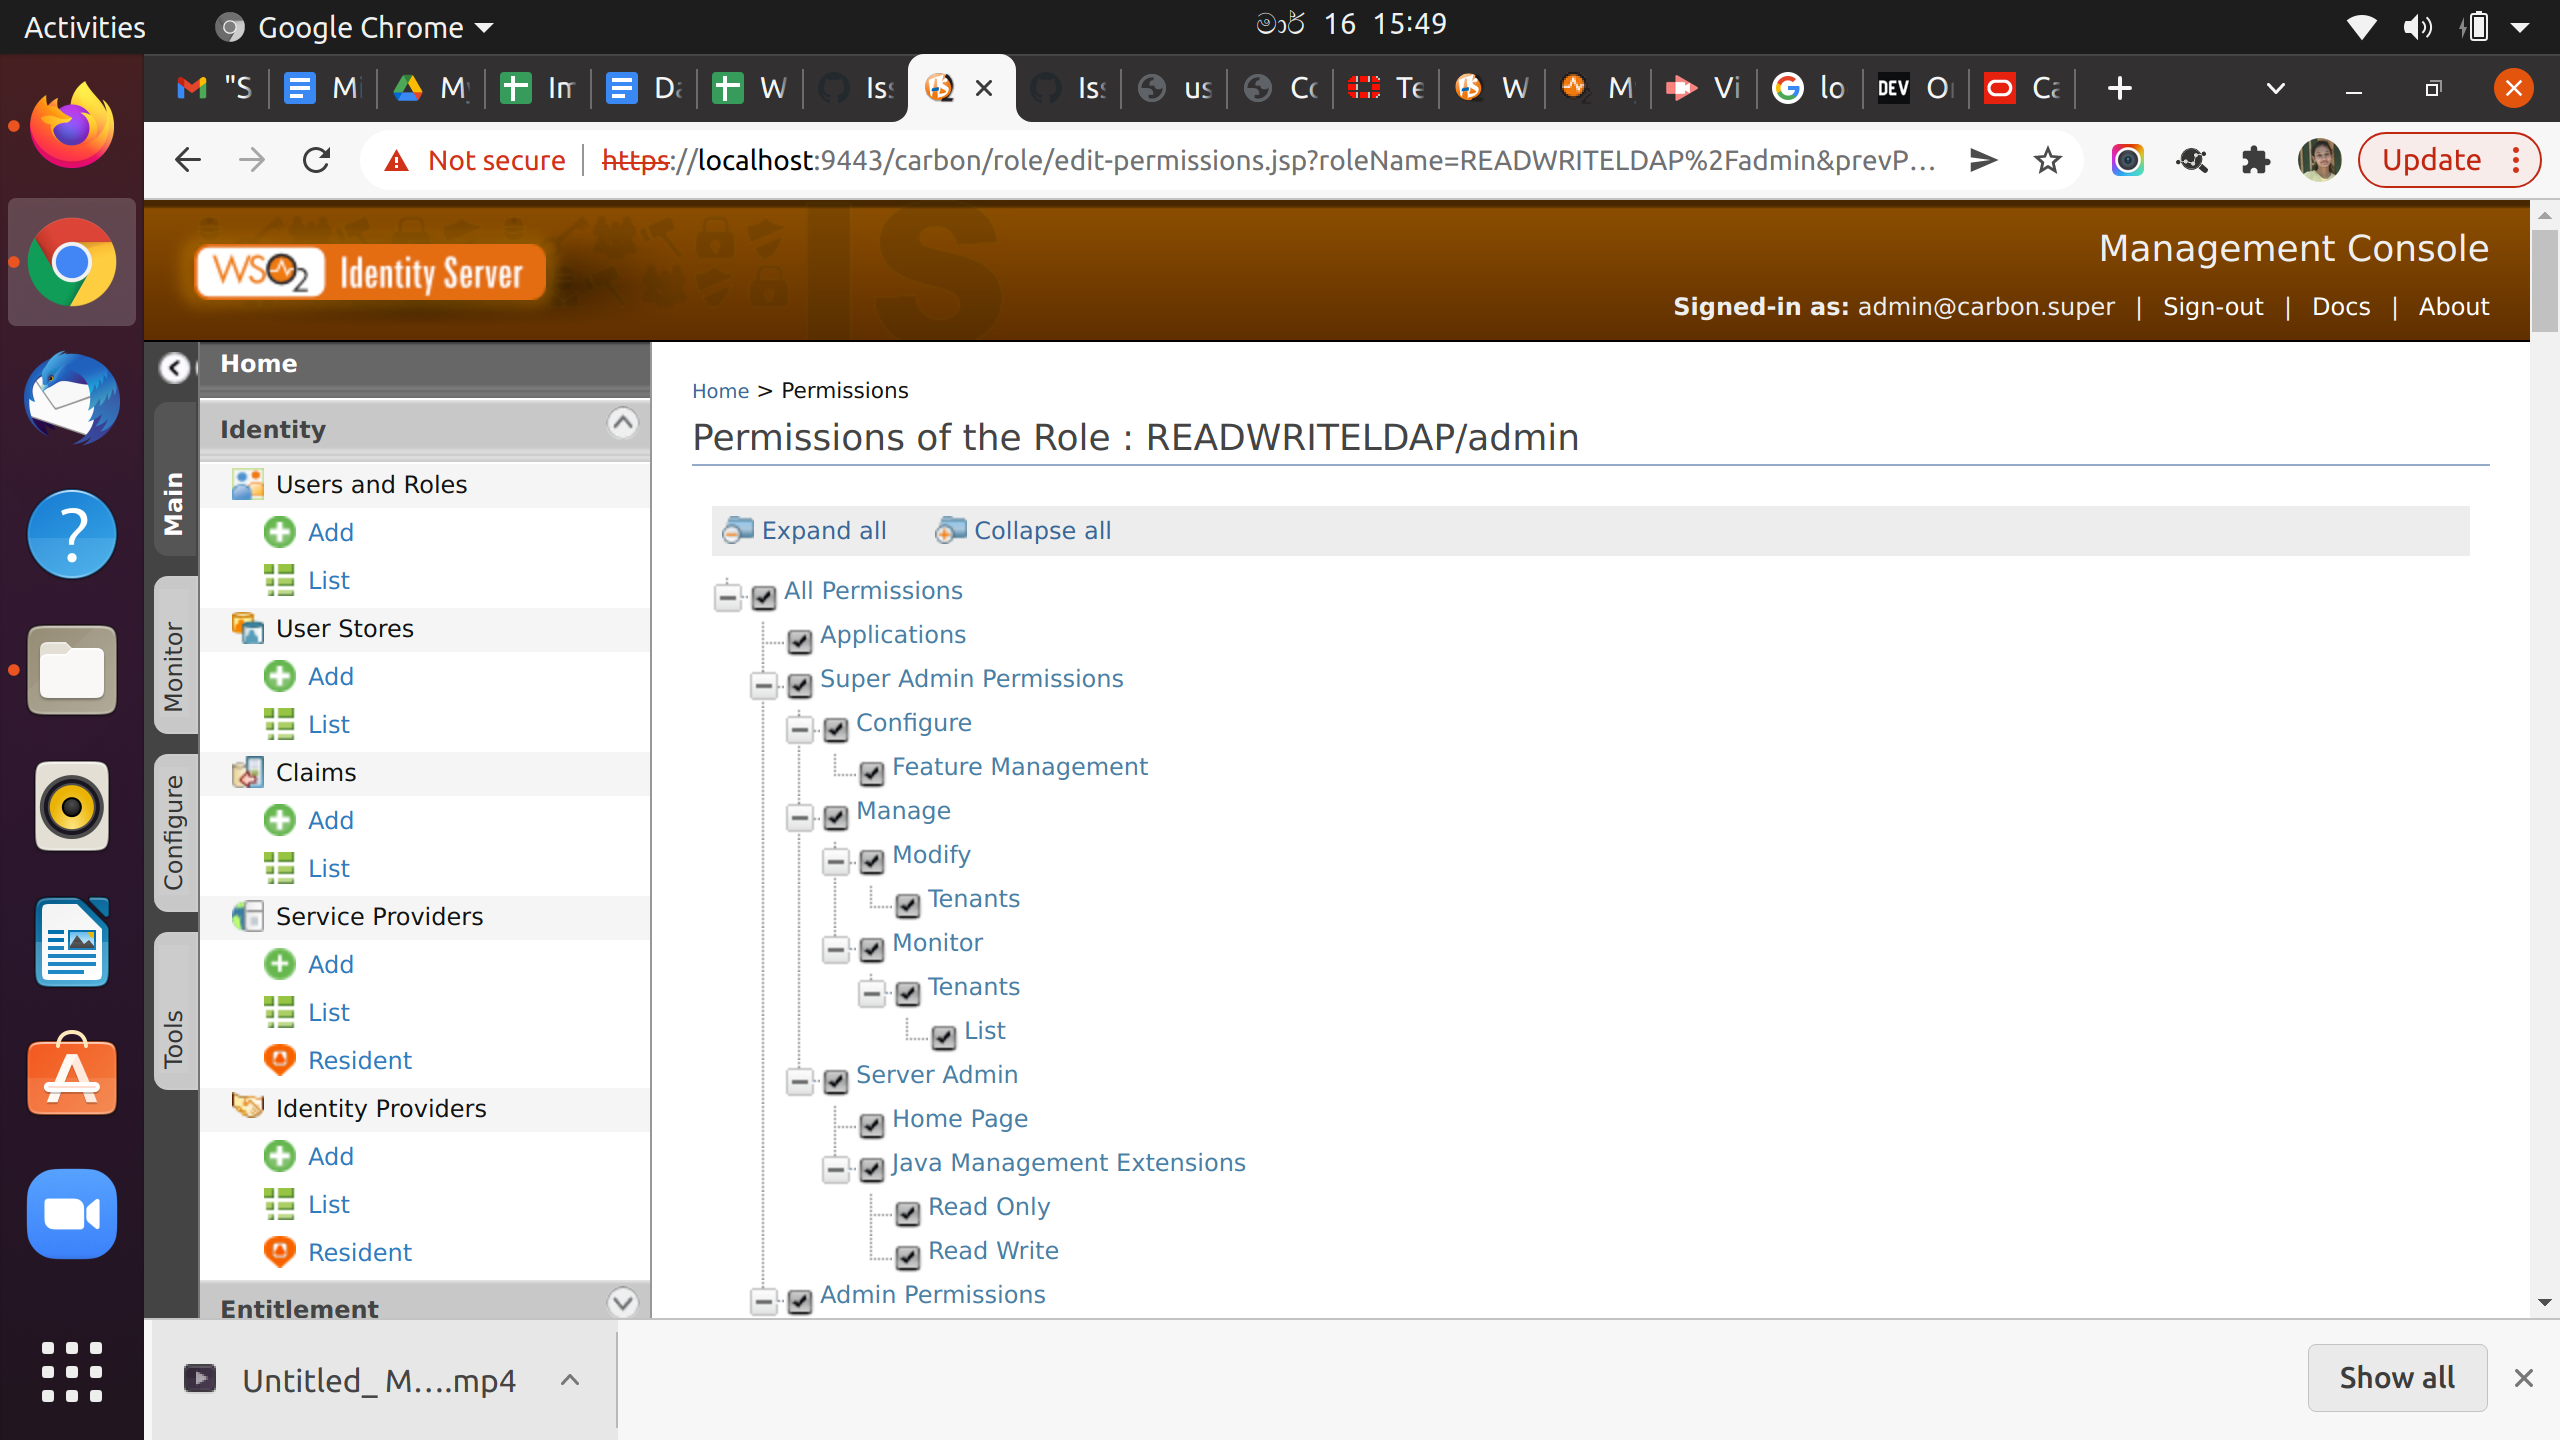Click the Collapse all icon
Image resolution: width=2560 pixels, height=1440 pixels.
pos(950,530)
